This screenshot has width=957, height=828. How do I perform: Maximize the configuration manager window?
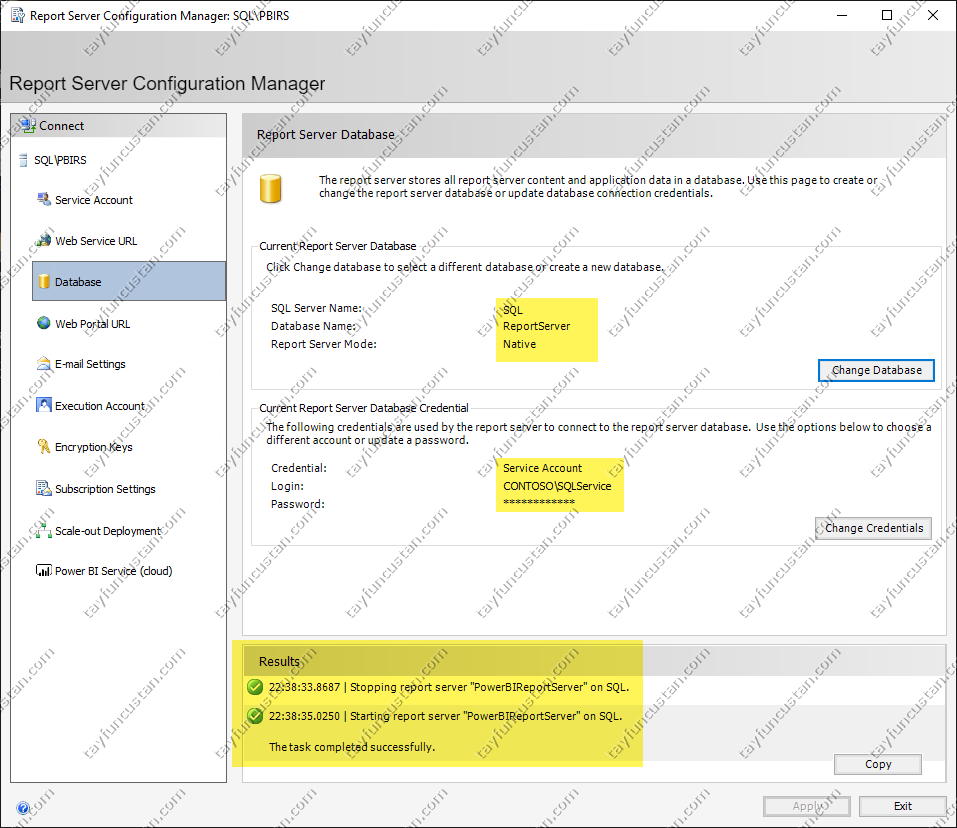click(887, 15)
